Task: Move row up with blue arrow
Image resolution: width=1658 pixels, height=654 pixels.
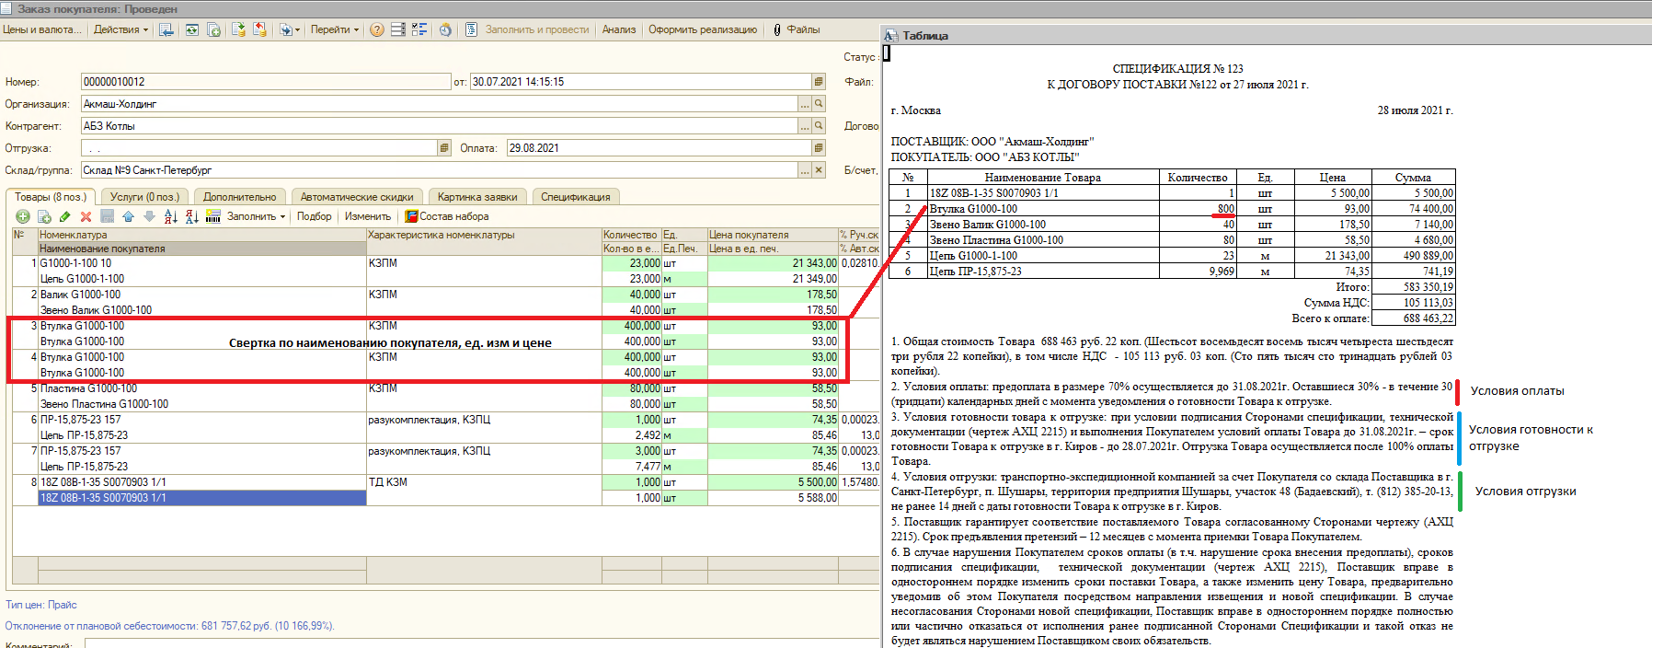Action: click(128, 216)
